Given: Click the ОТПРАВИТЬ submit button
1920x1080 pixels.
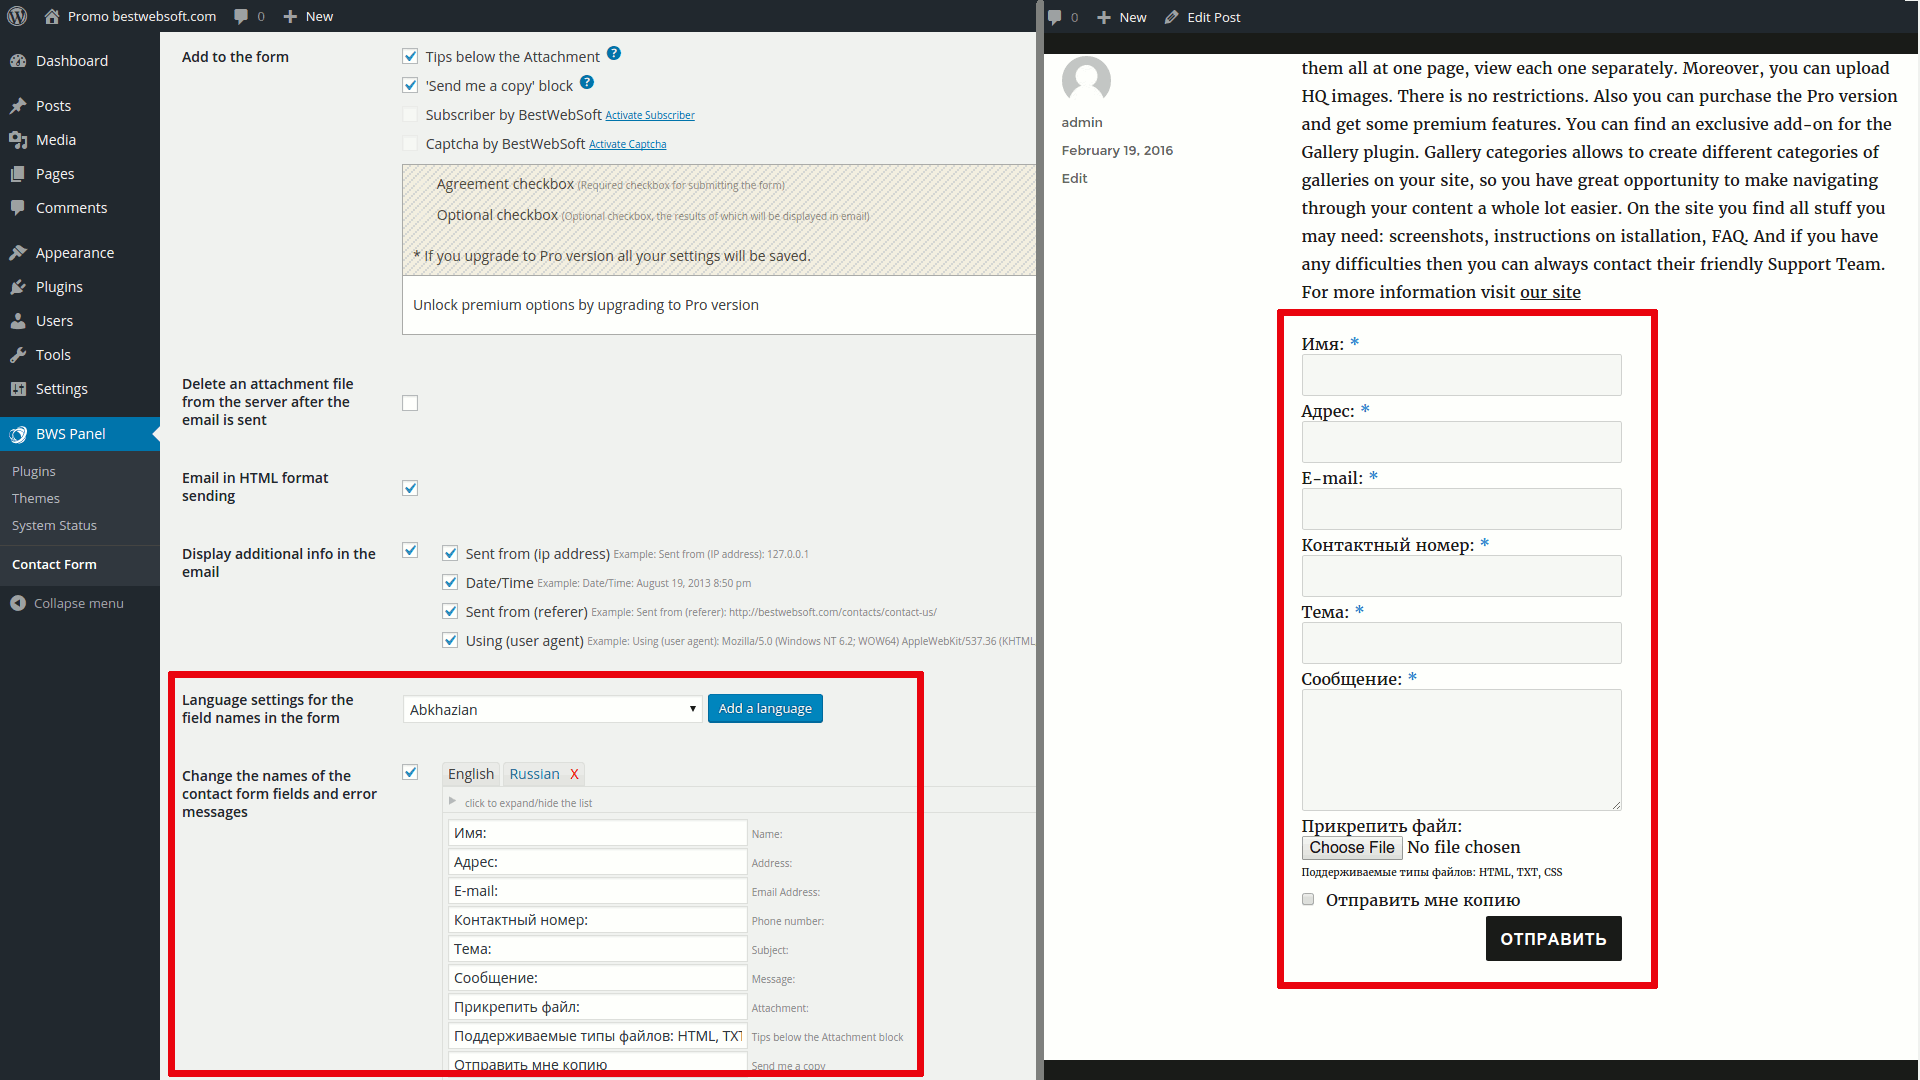Looking at the screenshot, I should pyautogui.click(x=1553, y=939).
